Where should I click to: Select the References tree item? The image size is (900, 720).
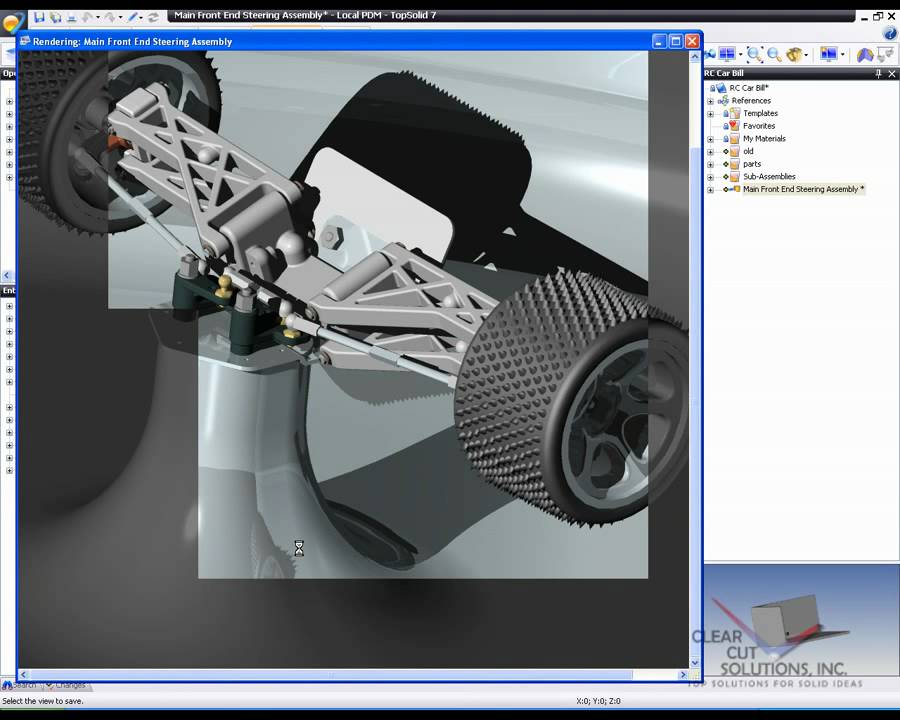point(751,100)
